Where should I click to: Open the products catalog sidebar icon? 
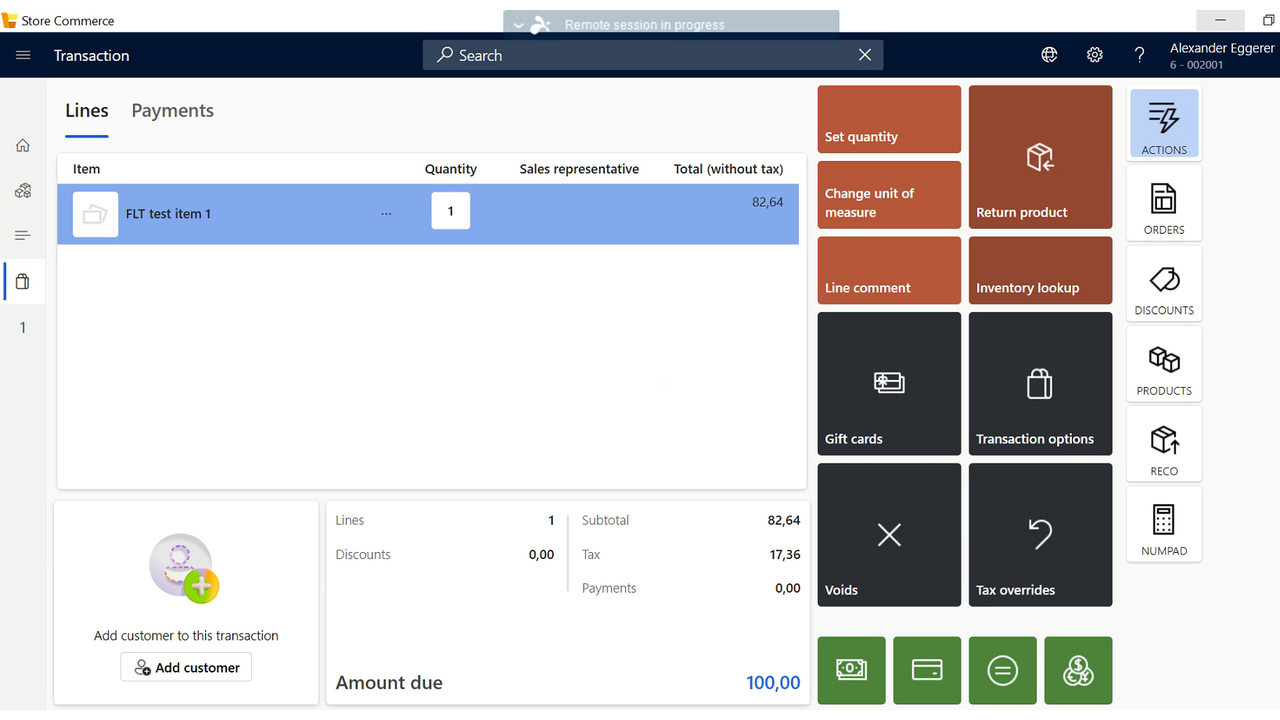click(x=23, y=191)
